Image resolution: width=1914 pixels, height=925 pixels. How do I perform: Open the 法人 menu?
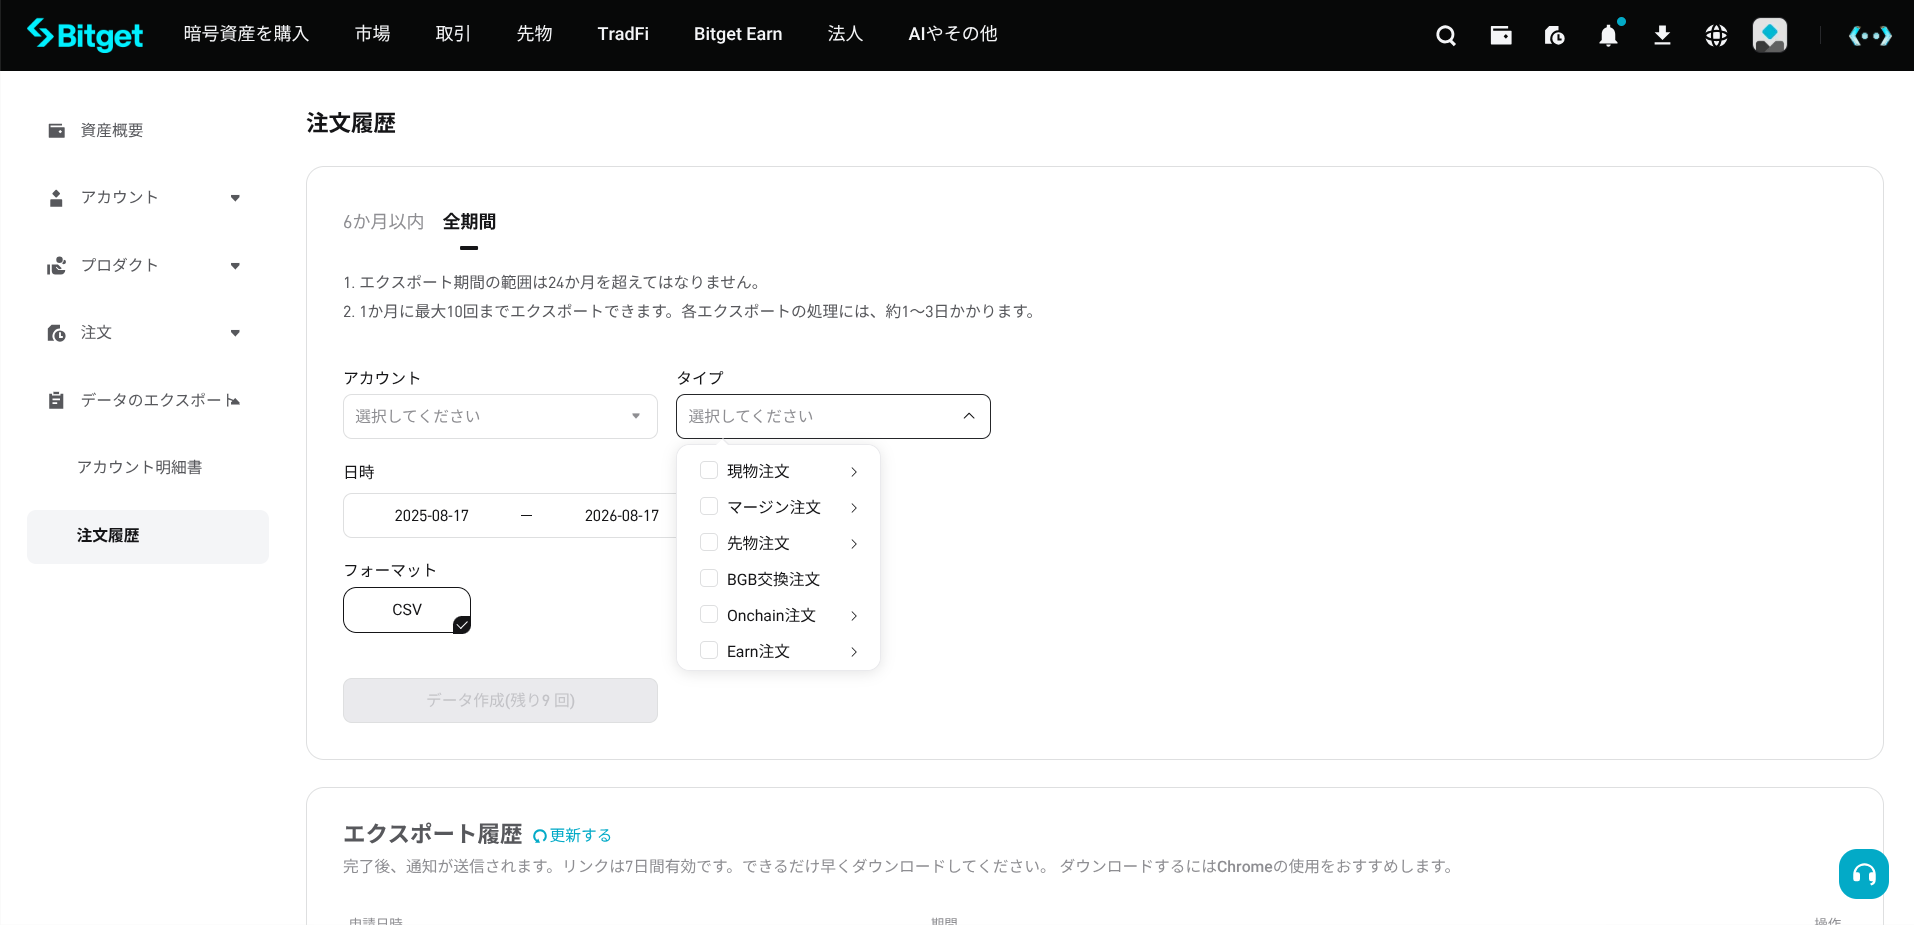[845, 34]
